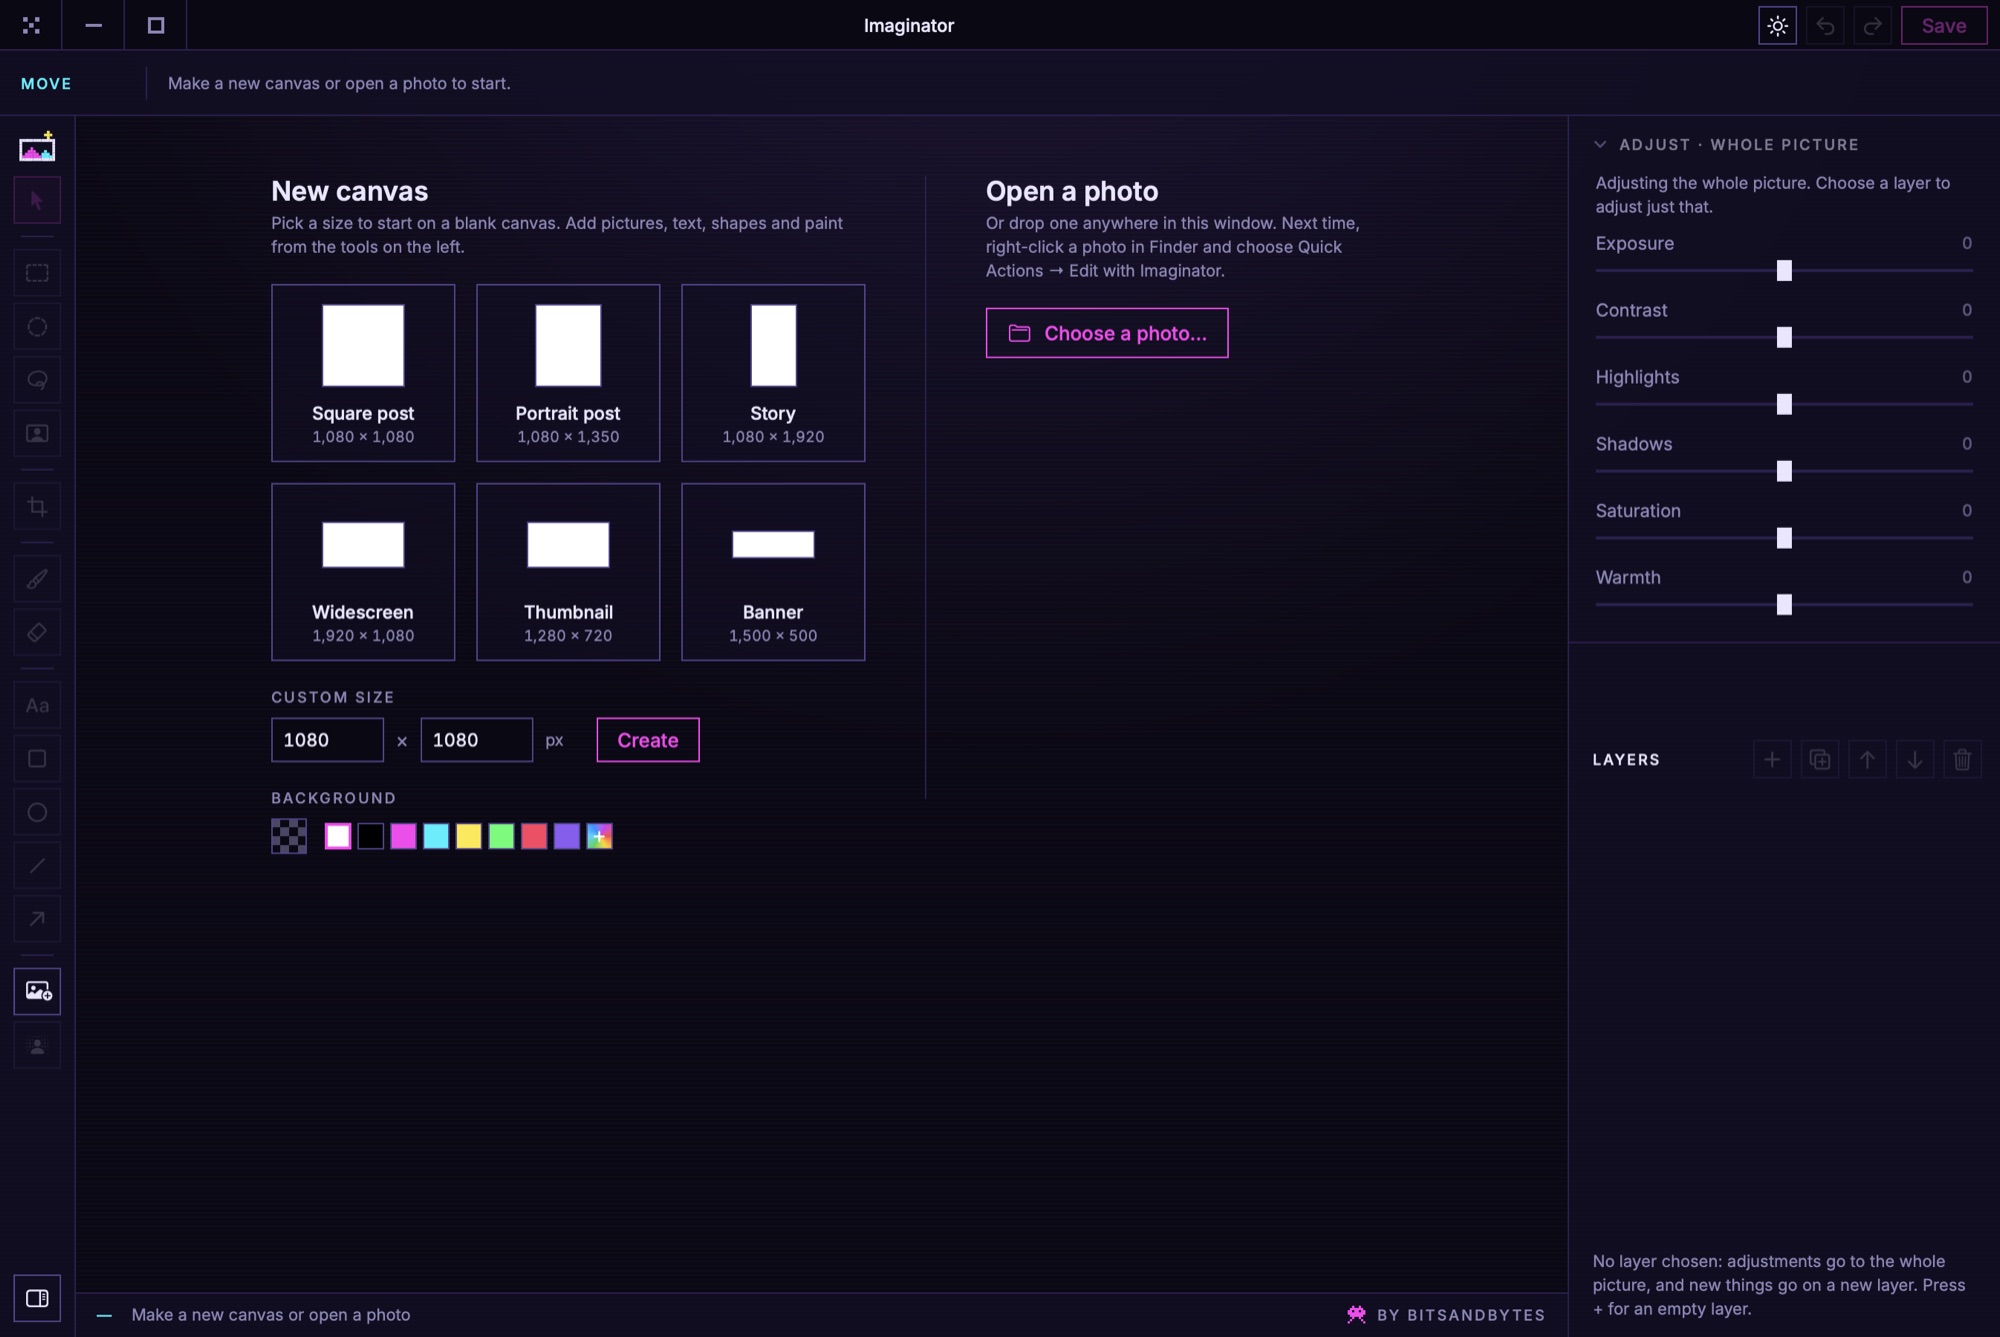
Task: Select the Brush paint tool
Action: click(37, 579)
